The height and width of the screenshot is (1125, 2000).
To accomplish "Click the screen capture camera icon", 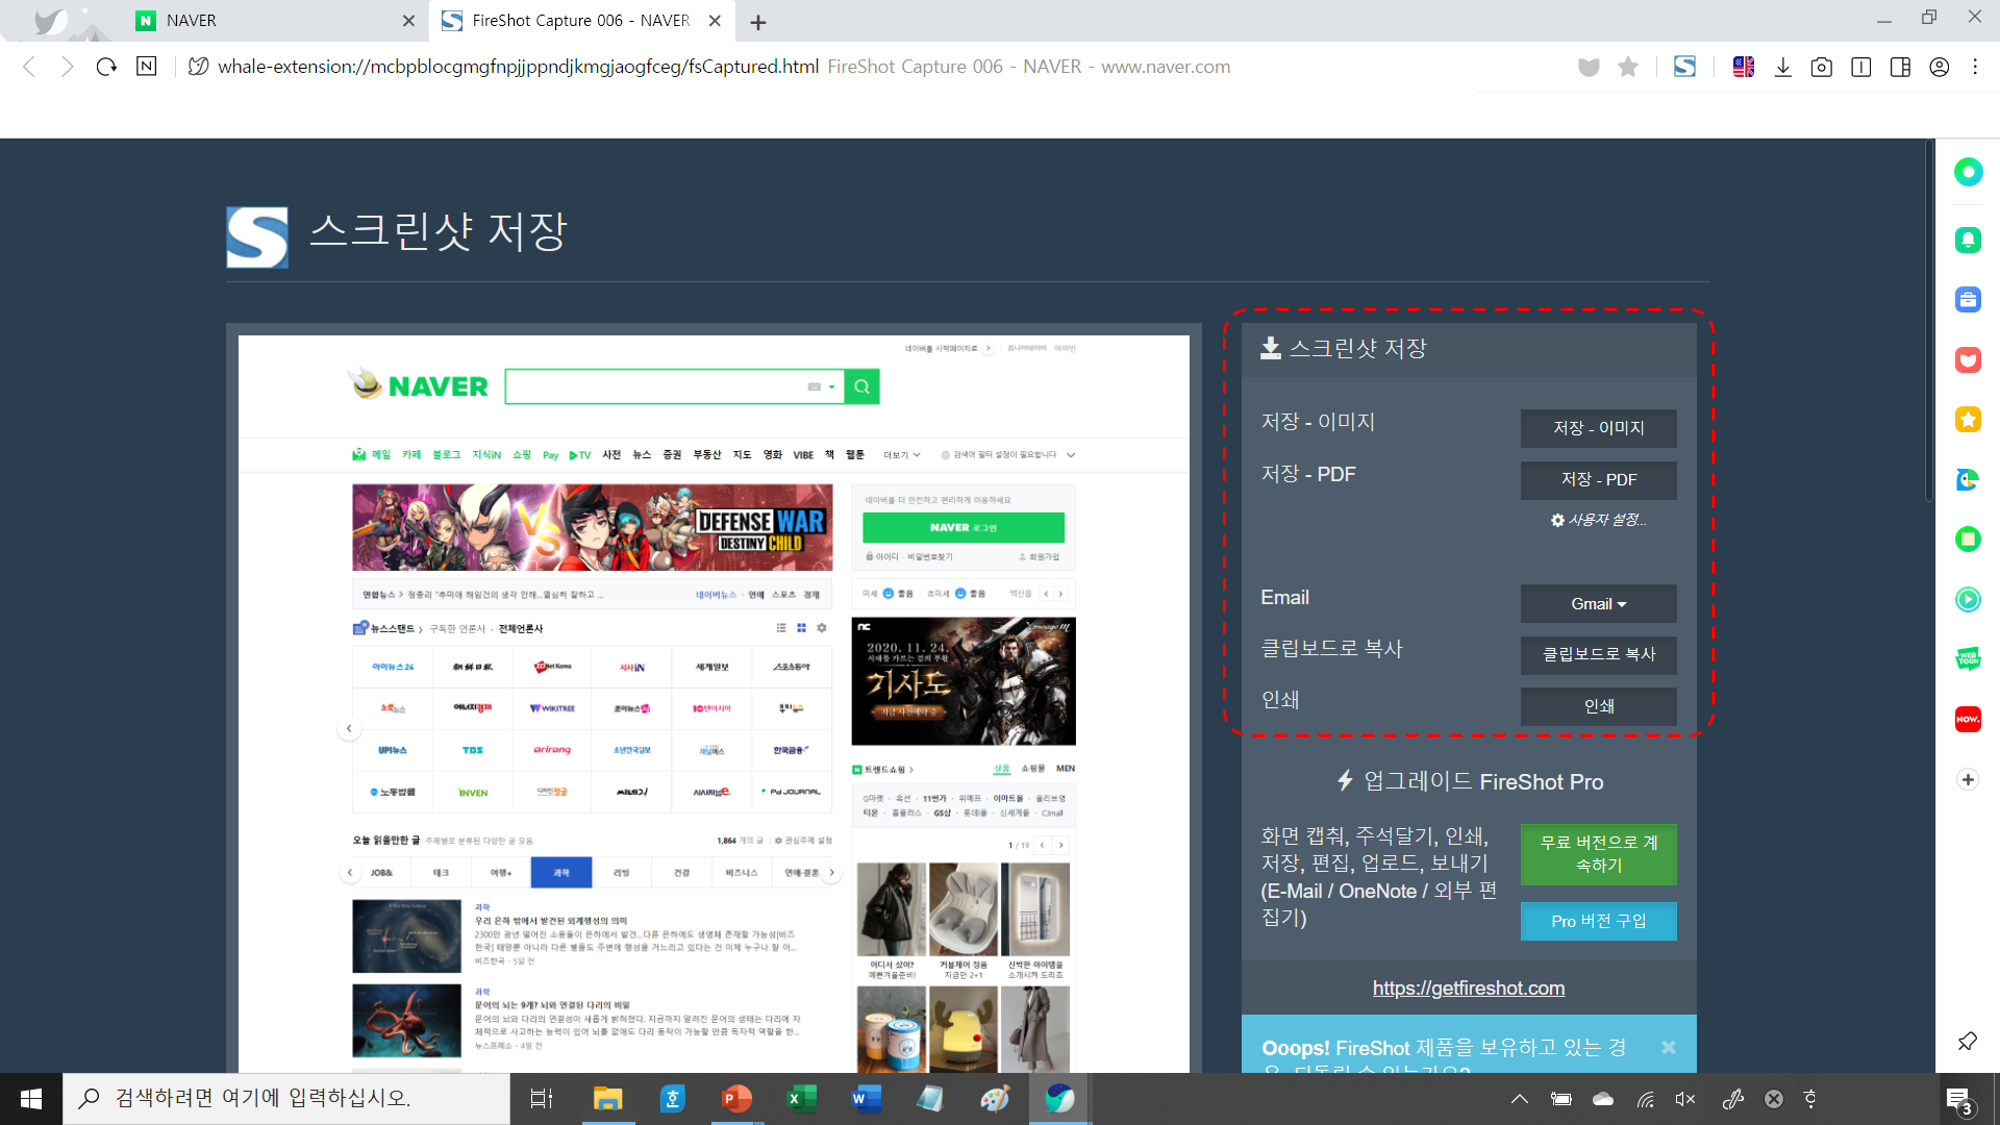I will coord(1822,67).
